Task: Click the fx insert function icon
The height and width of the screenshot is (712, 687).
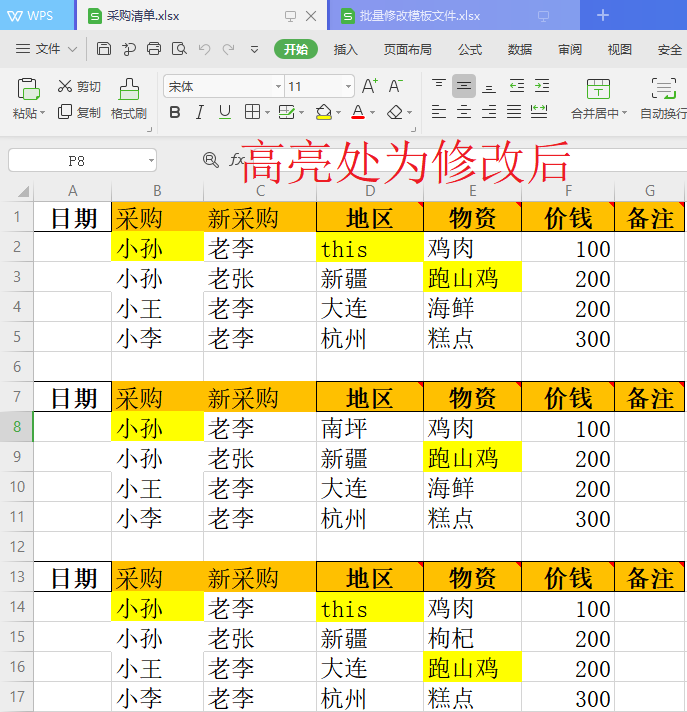Action: [237, 160]
